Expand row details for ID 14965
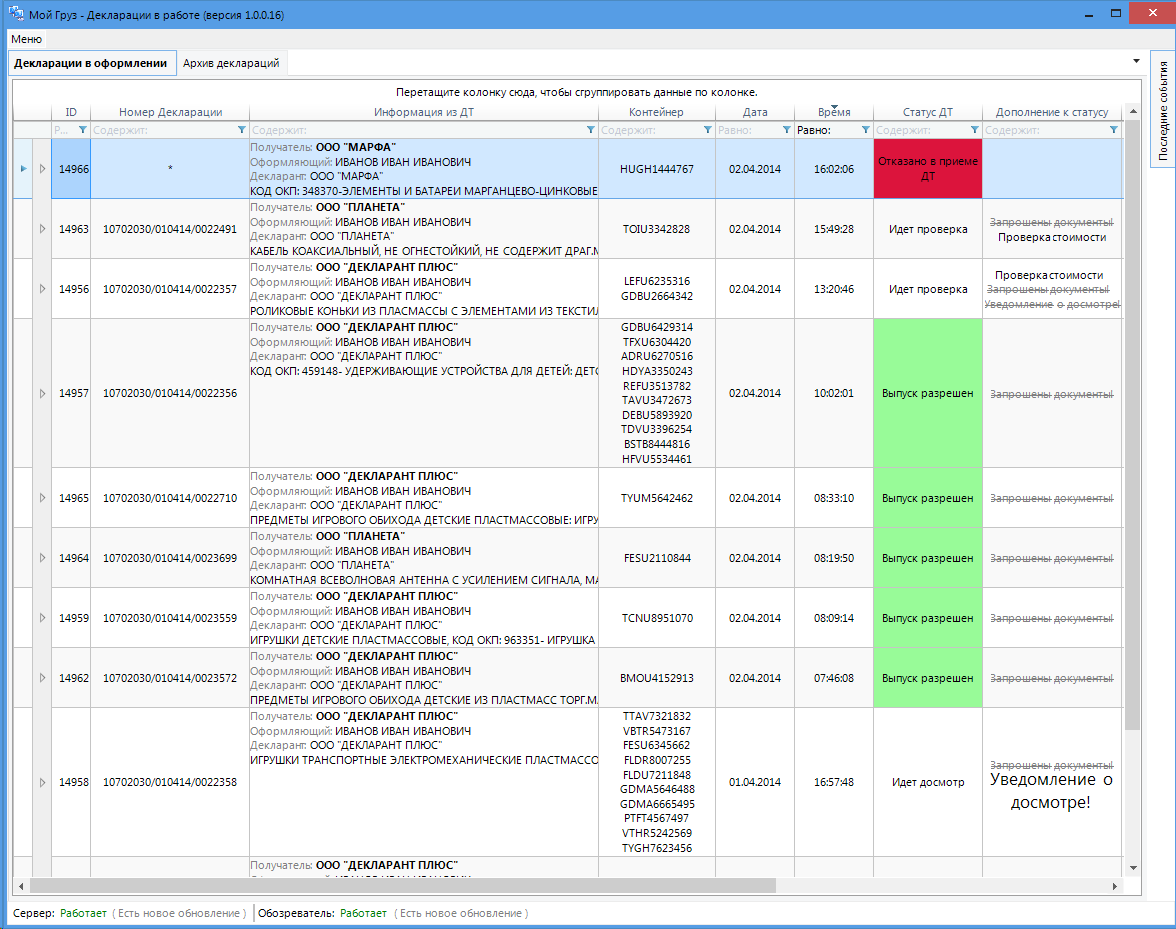The width and height of the screenshot is (1176, 929). click(x=42, y=498)
